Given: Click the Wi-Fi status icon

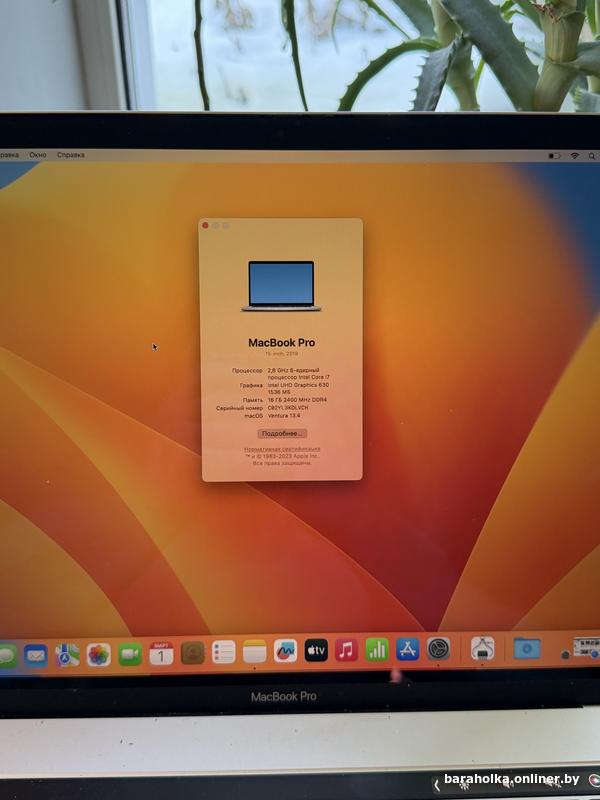Looking at the screenshot, I should click(x=574, y=156).
